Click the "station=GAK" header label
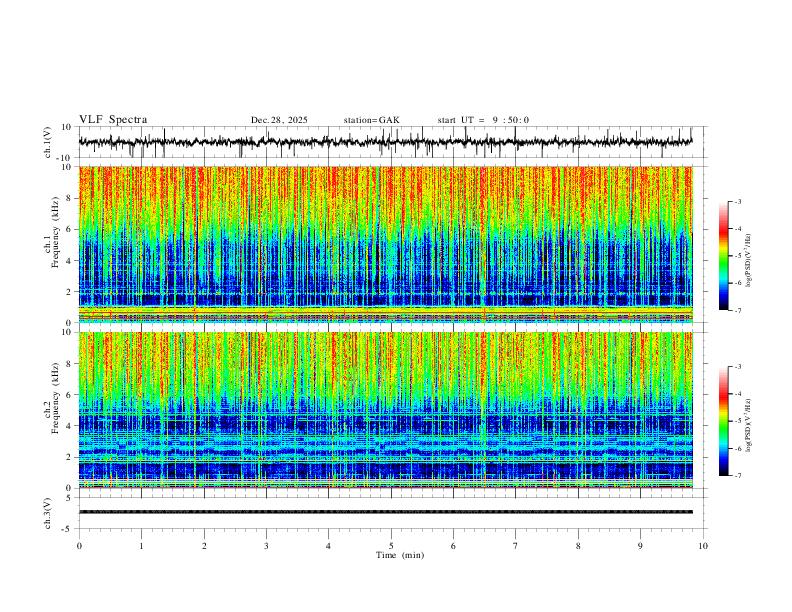Image resolution: width=792 pixels, height=612 pixels. click(371, 120)
